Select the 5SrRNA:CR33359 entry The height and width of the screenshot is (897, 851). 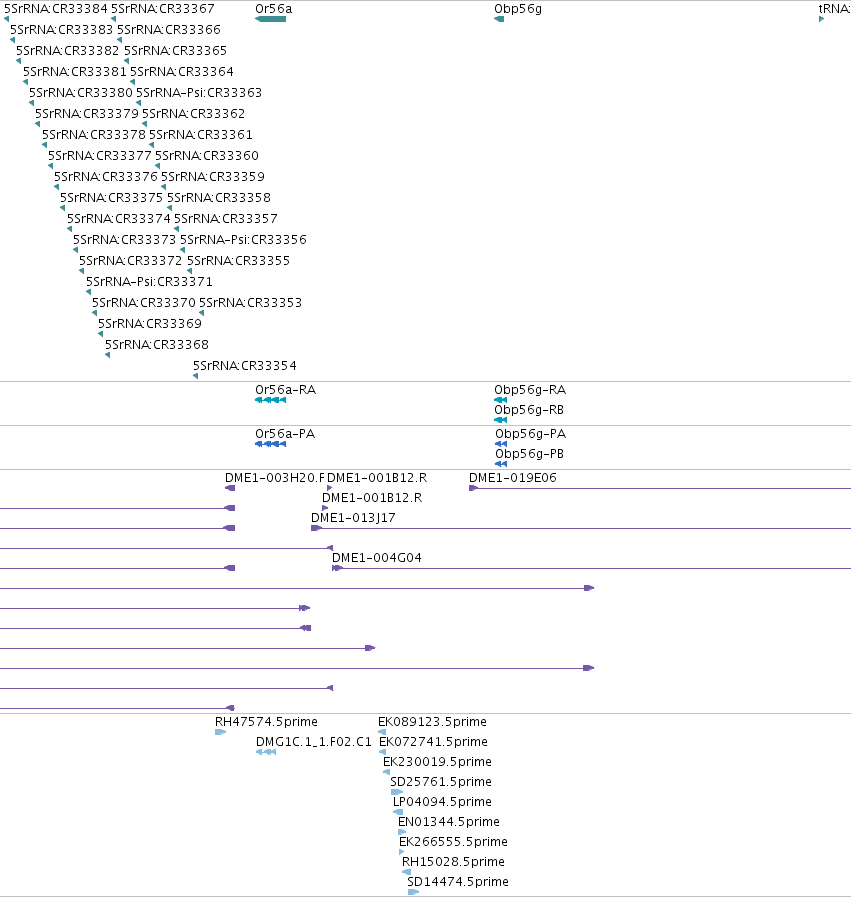click(213, 177)
